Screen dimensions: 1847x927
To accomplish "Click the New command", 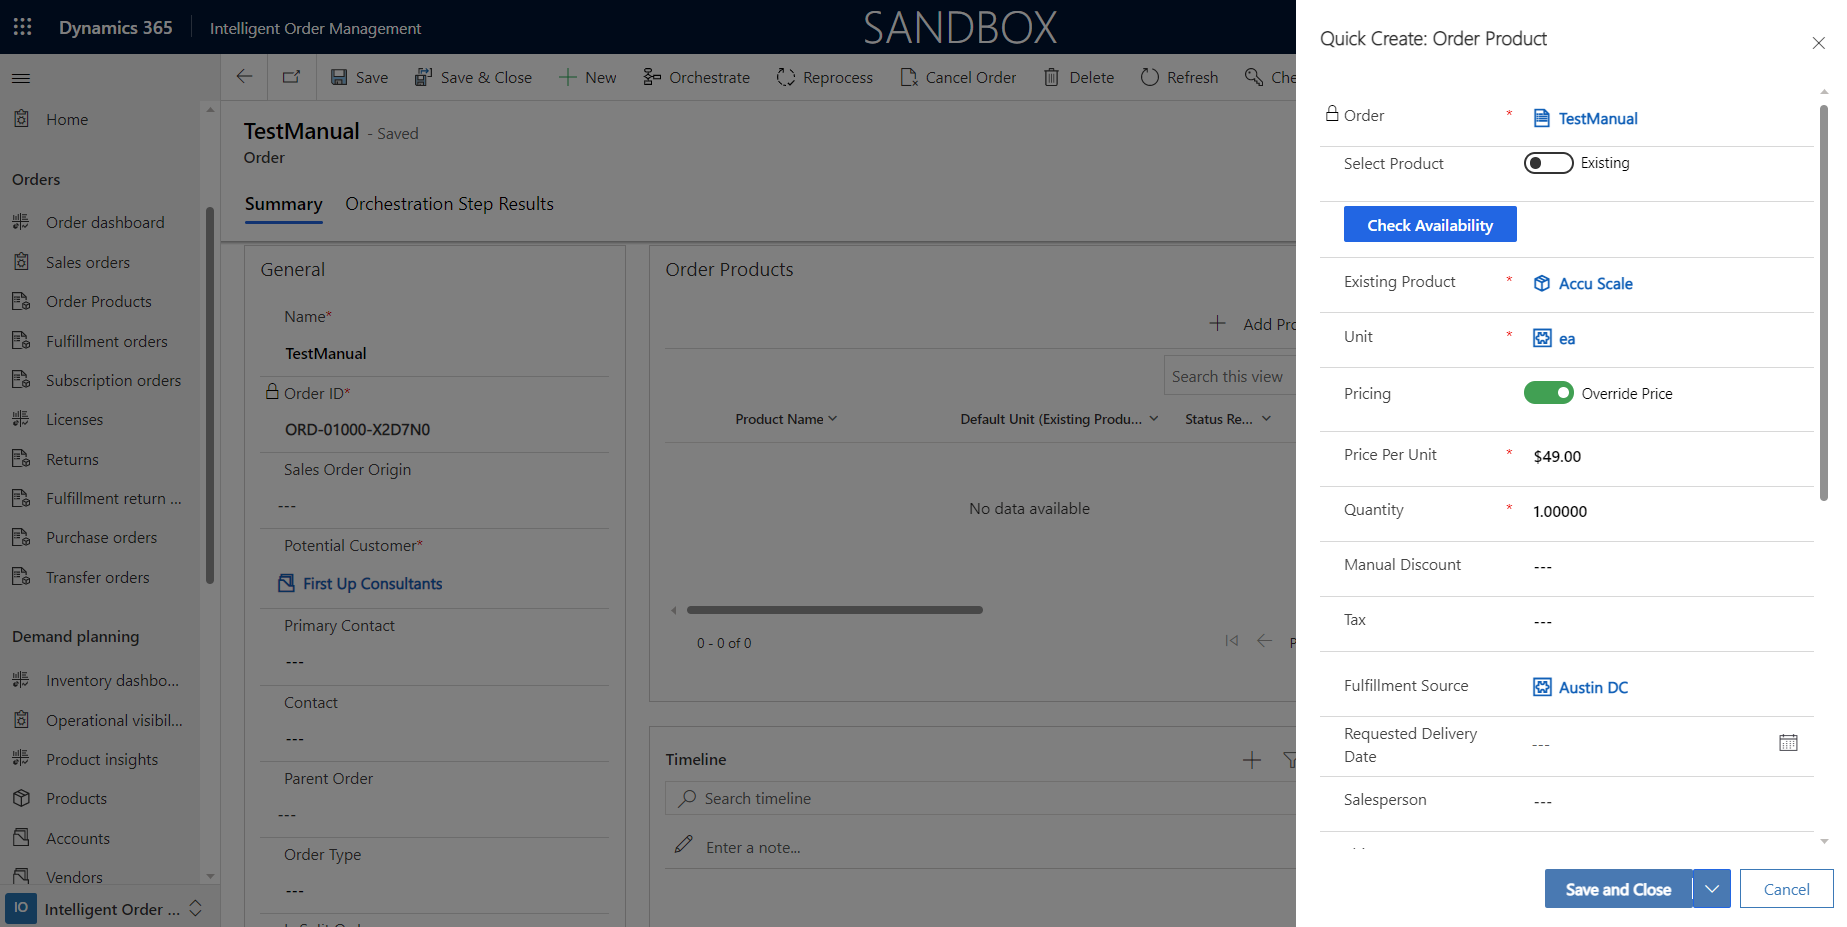I will point(587,77).
